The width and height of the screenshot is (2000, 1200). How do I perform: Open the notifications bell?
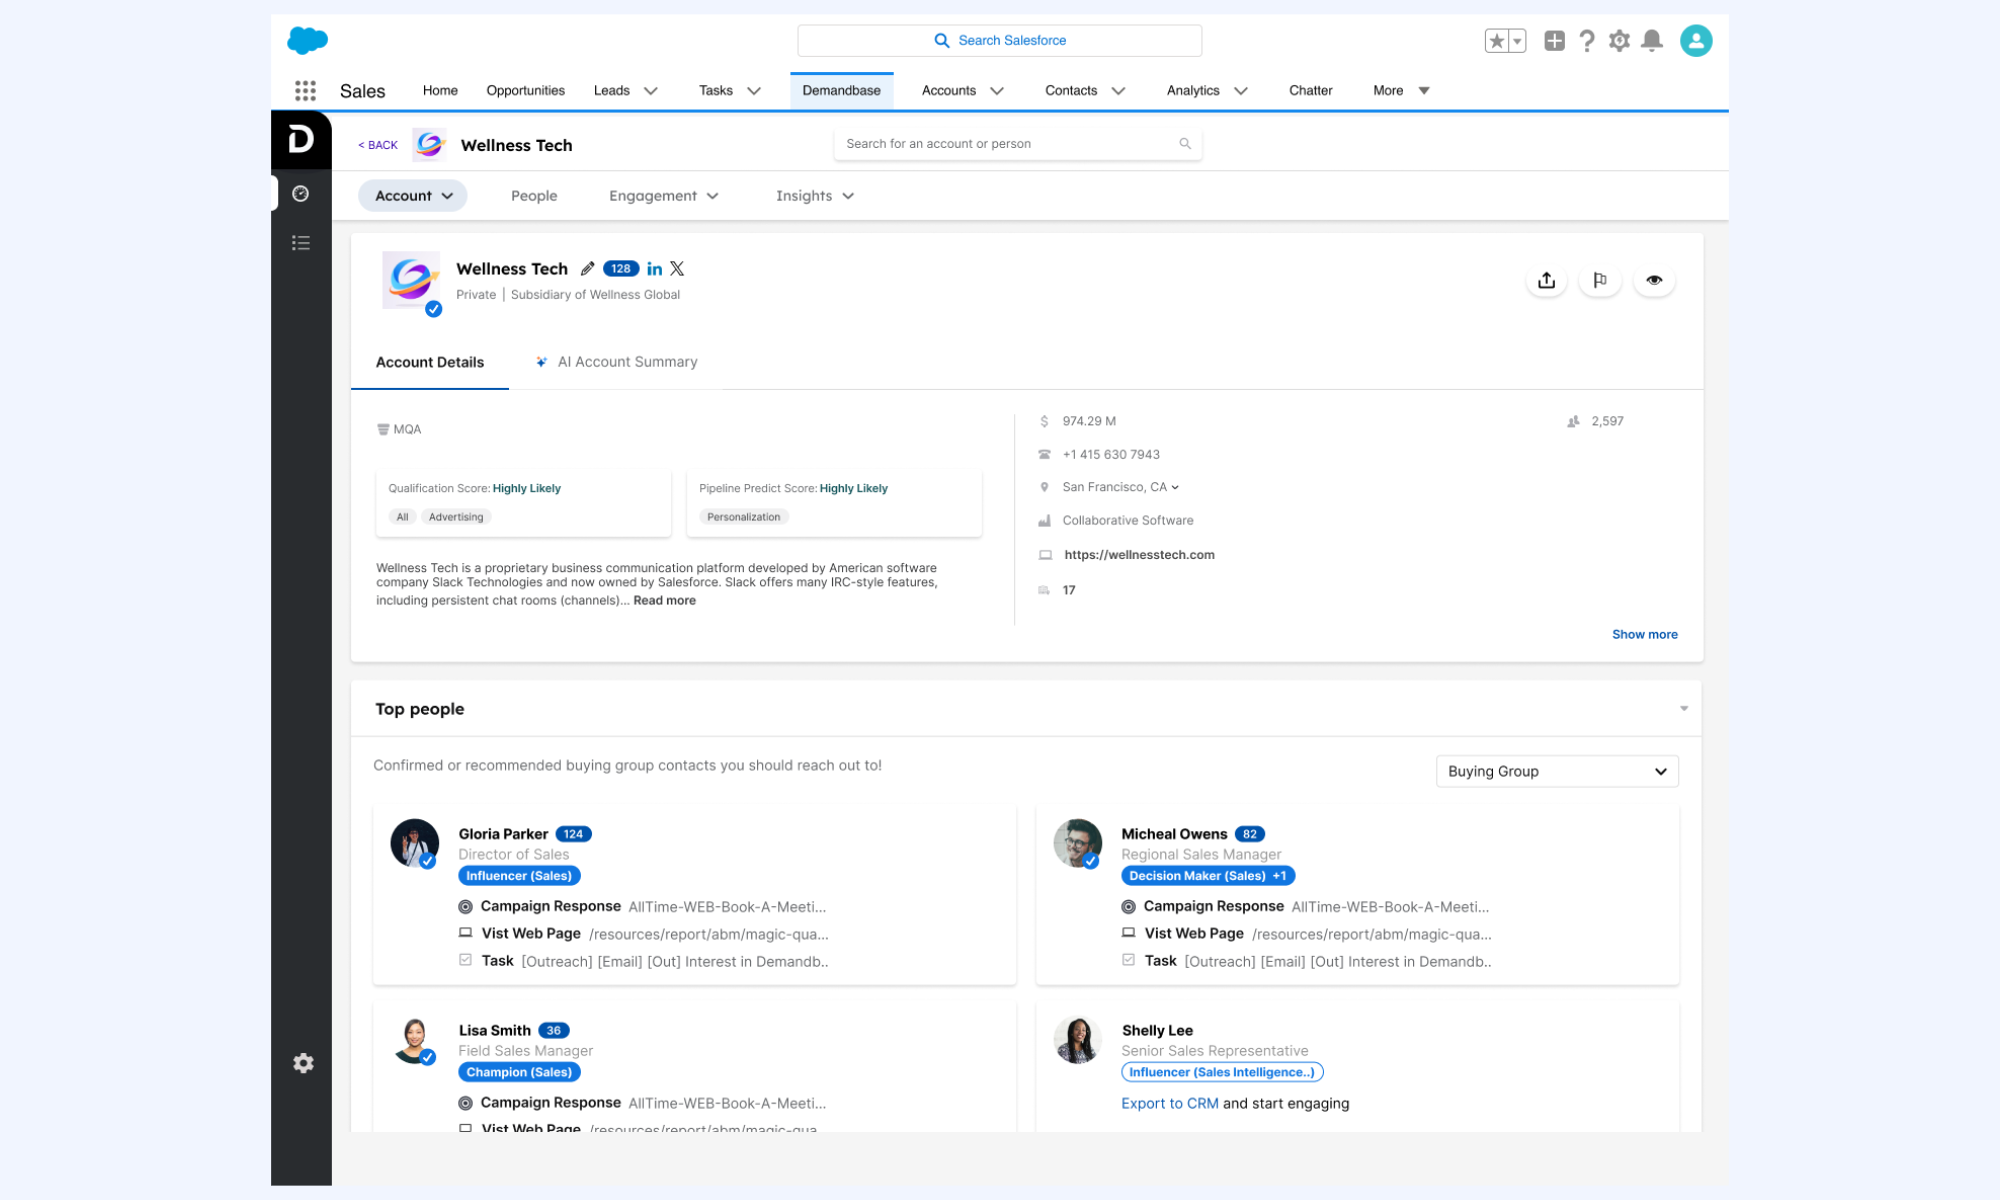[1652, 40]
